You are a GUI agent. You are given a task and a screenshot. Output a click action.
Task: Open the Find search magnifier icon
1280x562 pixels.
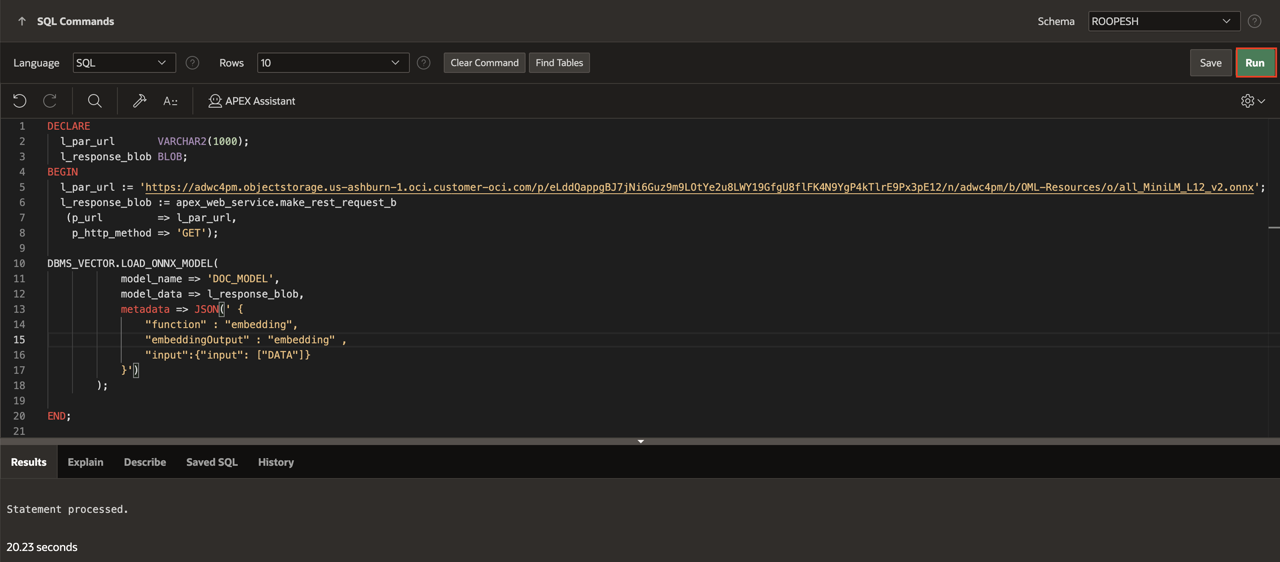click(x=95, y=101)
